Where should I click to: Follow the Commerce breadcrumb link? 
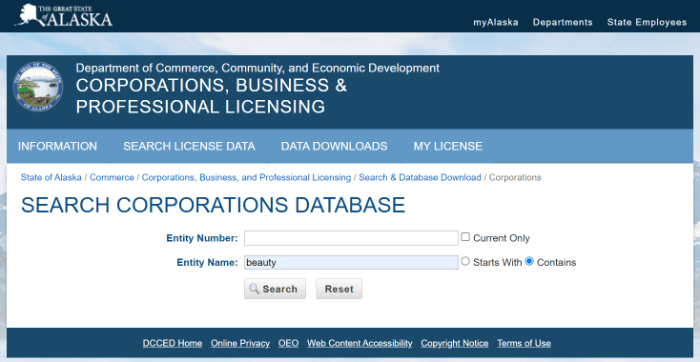coord(112,178)
